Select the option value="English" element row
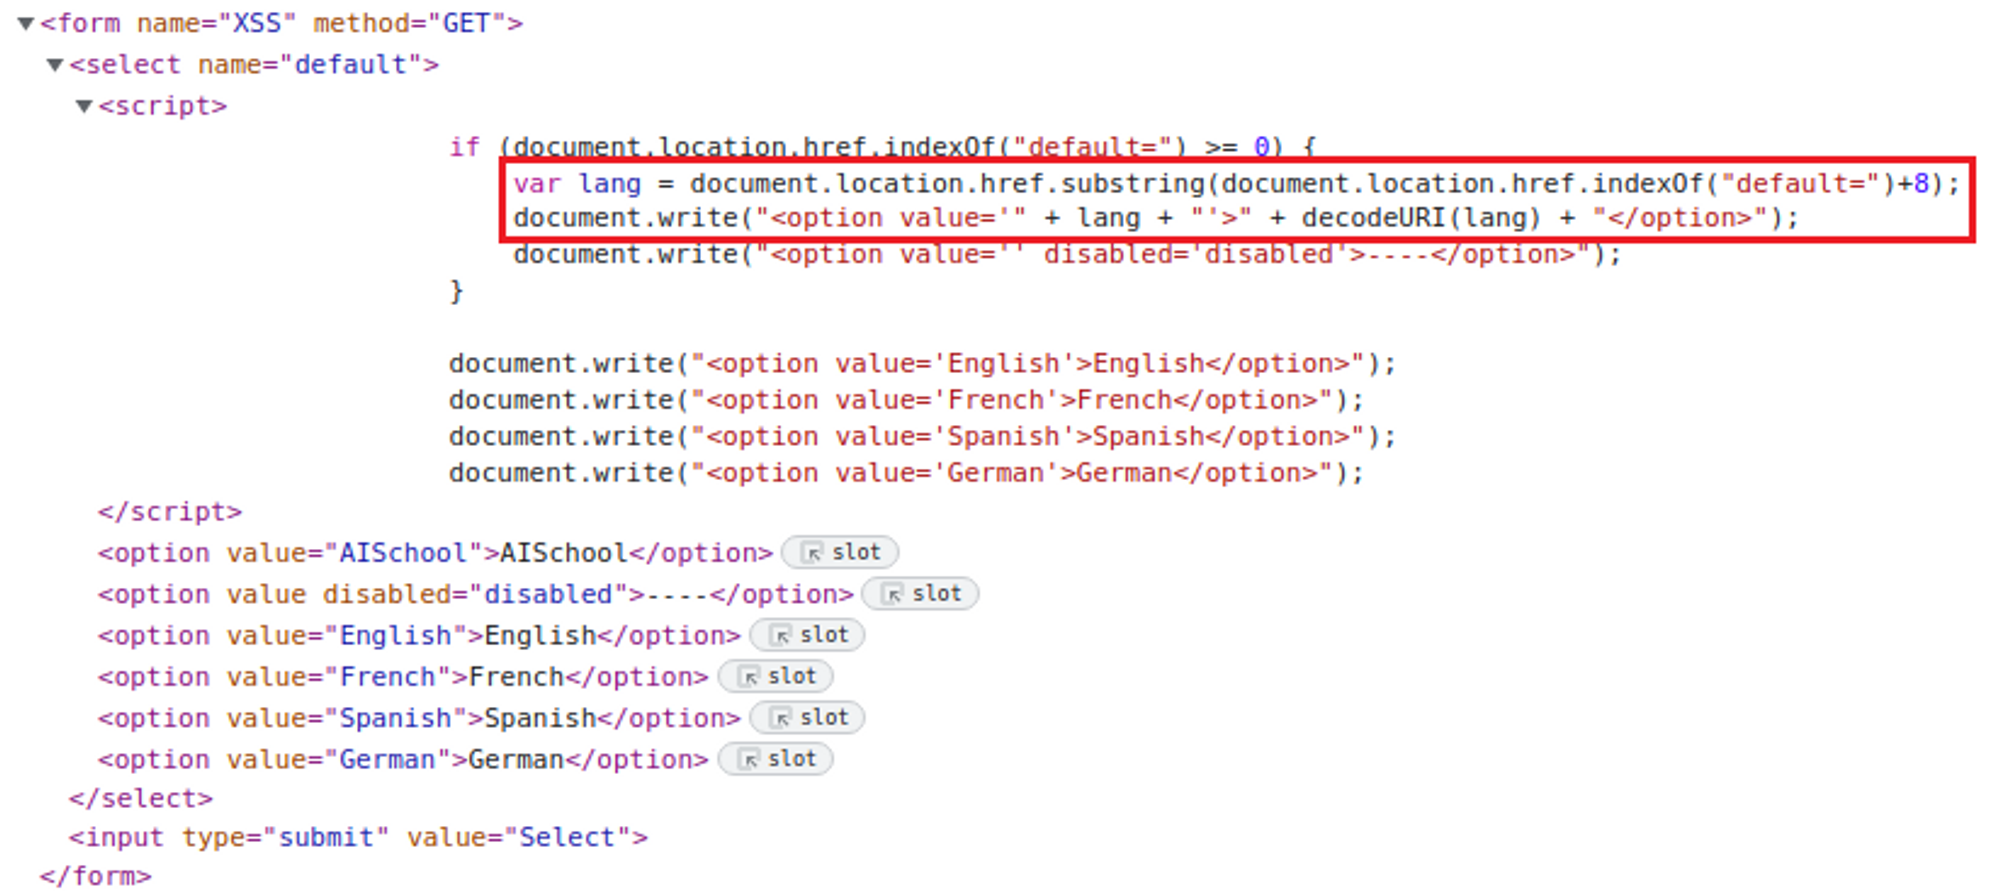The width and height of the screenshot is (2000, 892). coord(419,635)
